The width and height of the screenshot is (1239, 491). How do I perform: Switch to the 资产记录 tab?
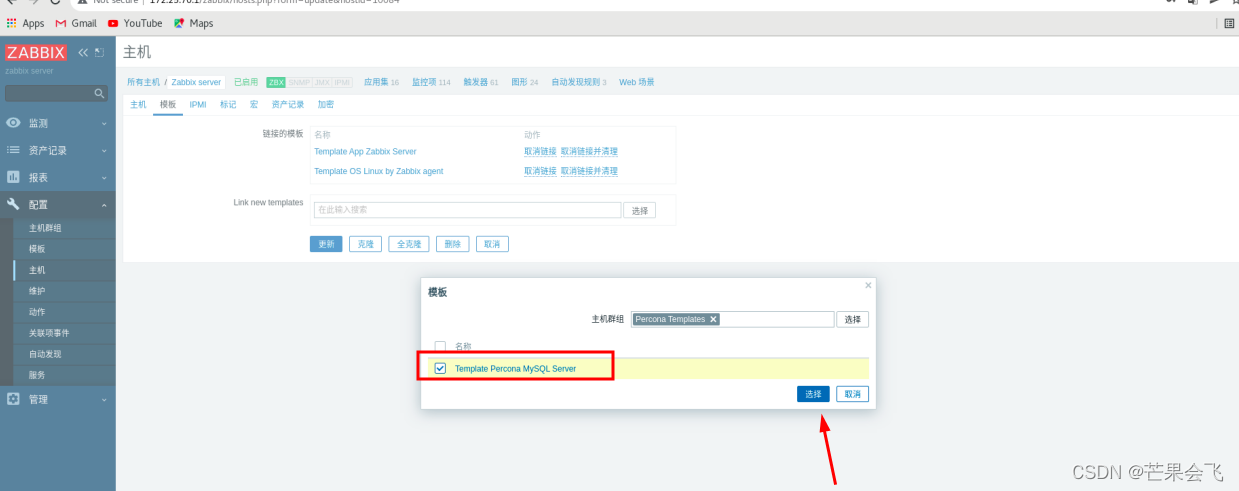288,104
